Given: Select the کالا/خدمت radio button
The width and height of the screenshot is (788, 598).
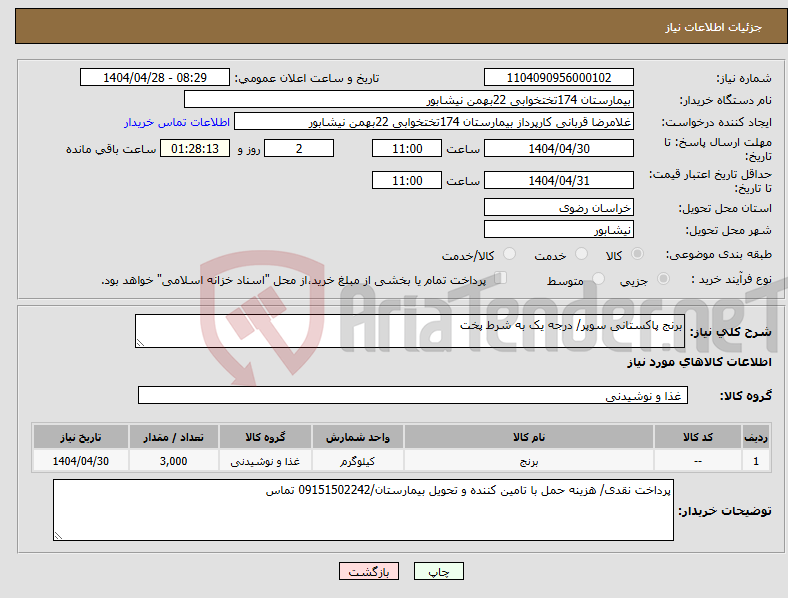Looking at the screenshot, I should pos(510,254).
